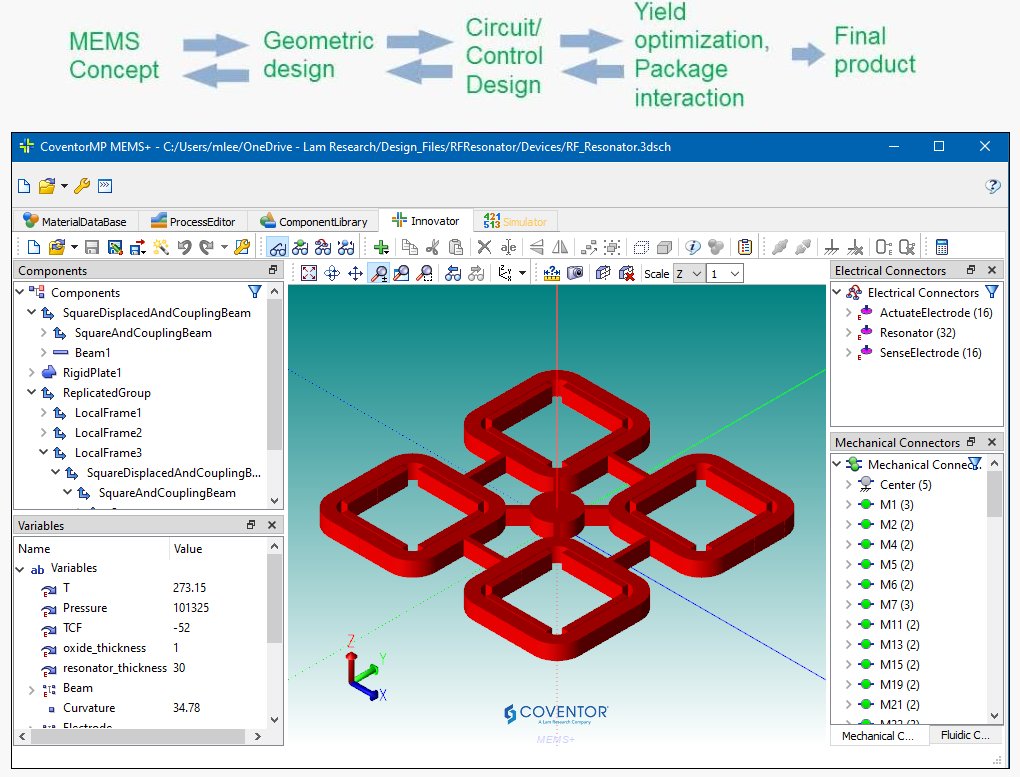Collapse the ReplicatedGroup tree node
Image resolution: width=1020 pixels, height=777 pixels.
31,392
